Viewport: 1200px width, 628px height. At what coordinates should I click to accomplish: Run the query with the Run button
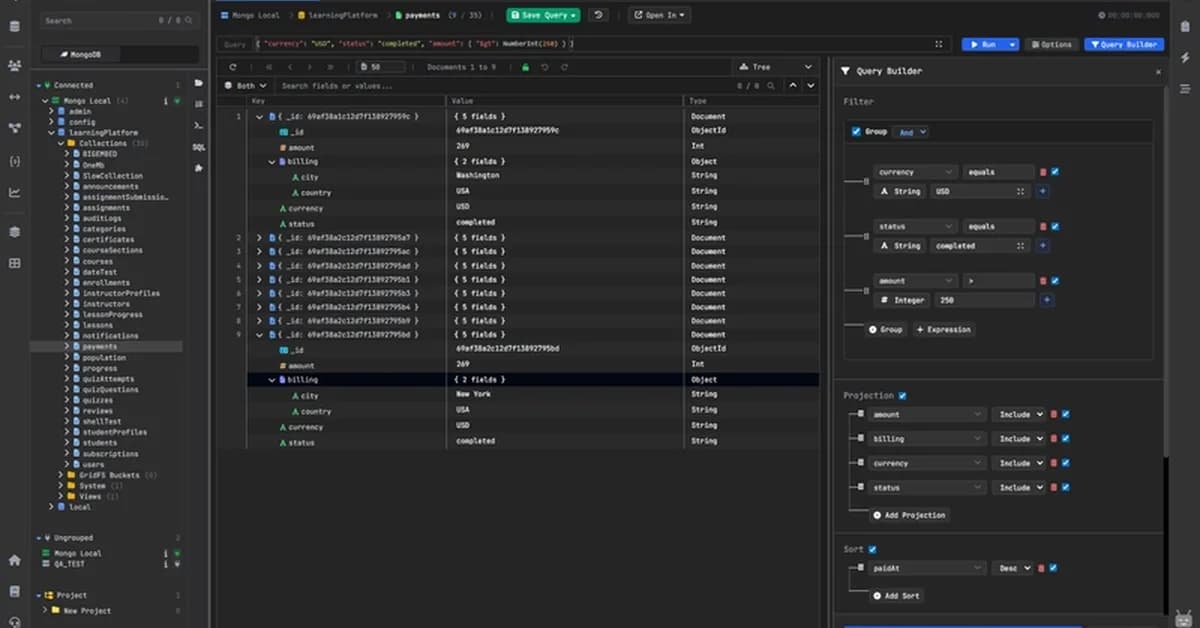coord(985,44)
